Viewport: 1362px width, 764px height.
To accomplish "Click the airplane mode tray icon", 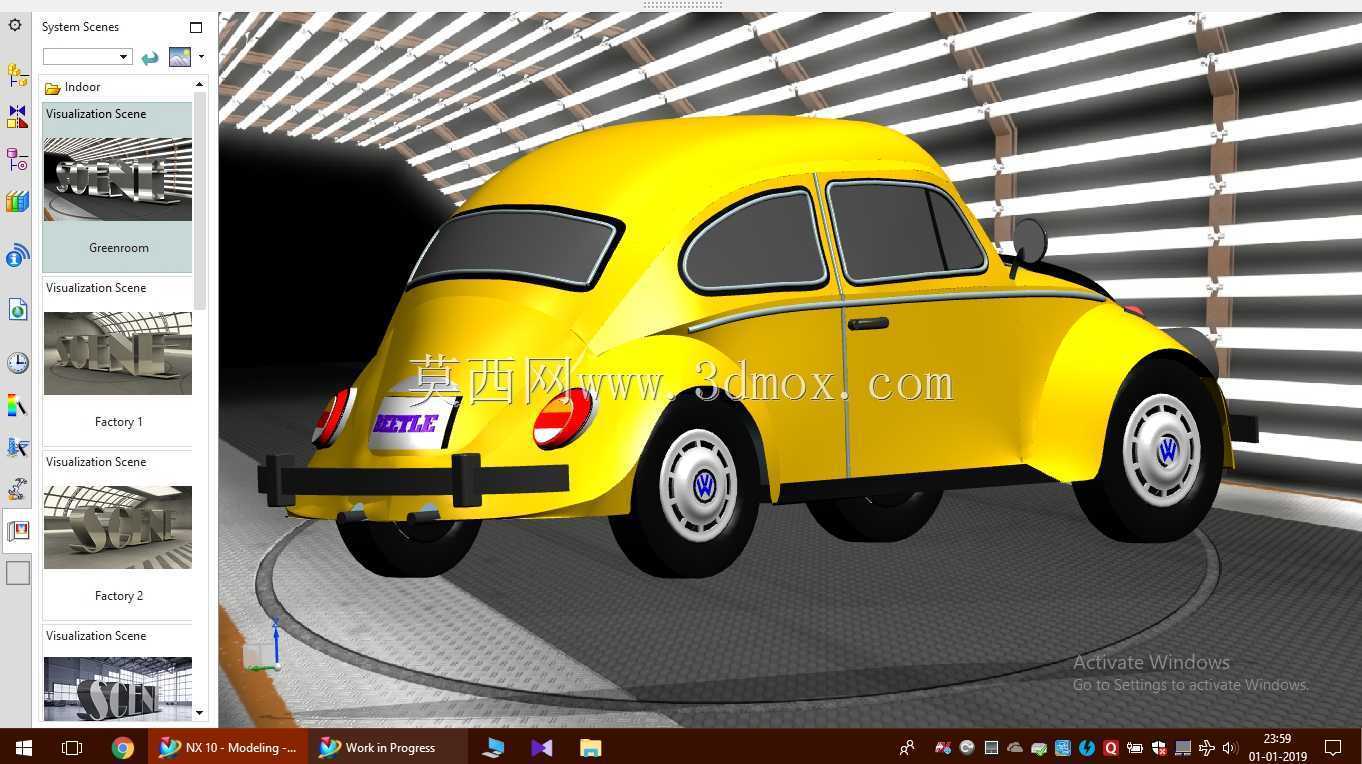I will (1207, 747).
